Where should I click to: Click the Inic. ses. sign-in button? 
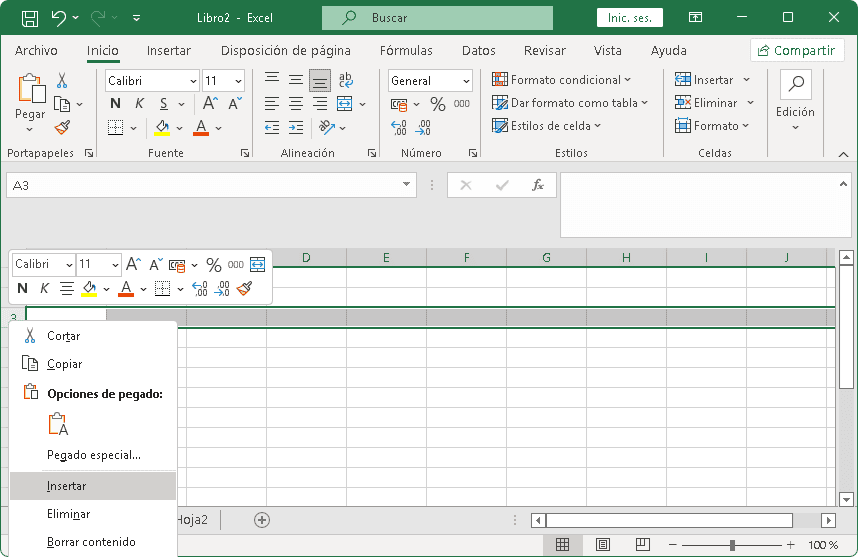[630, 18]
